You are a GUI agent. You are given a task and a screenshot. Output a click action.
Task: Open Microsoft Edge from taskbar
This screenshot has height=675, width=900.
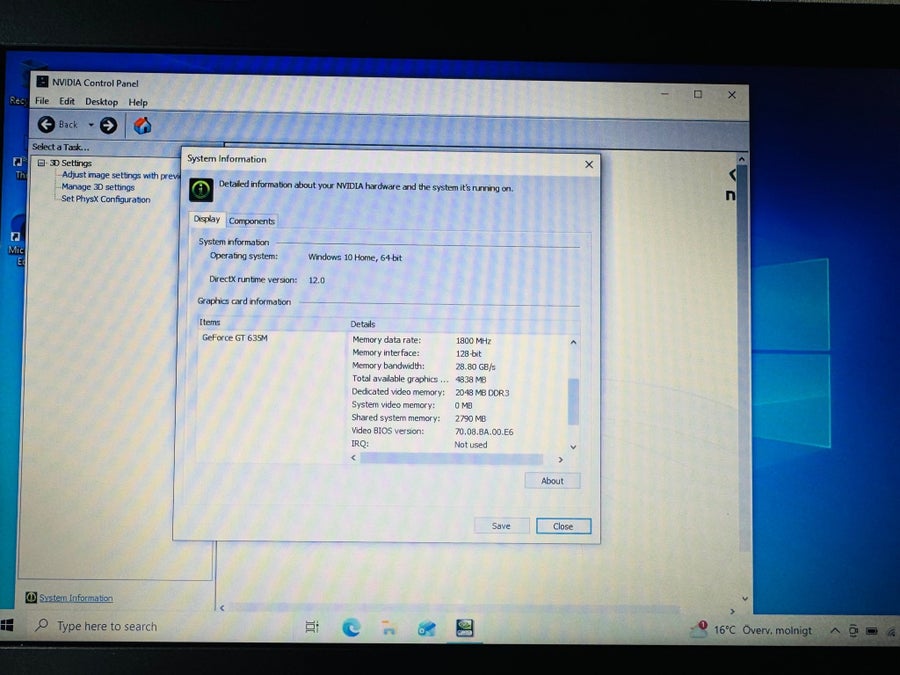(351, 627)
